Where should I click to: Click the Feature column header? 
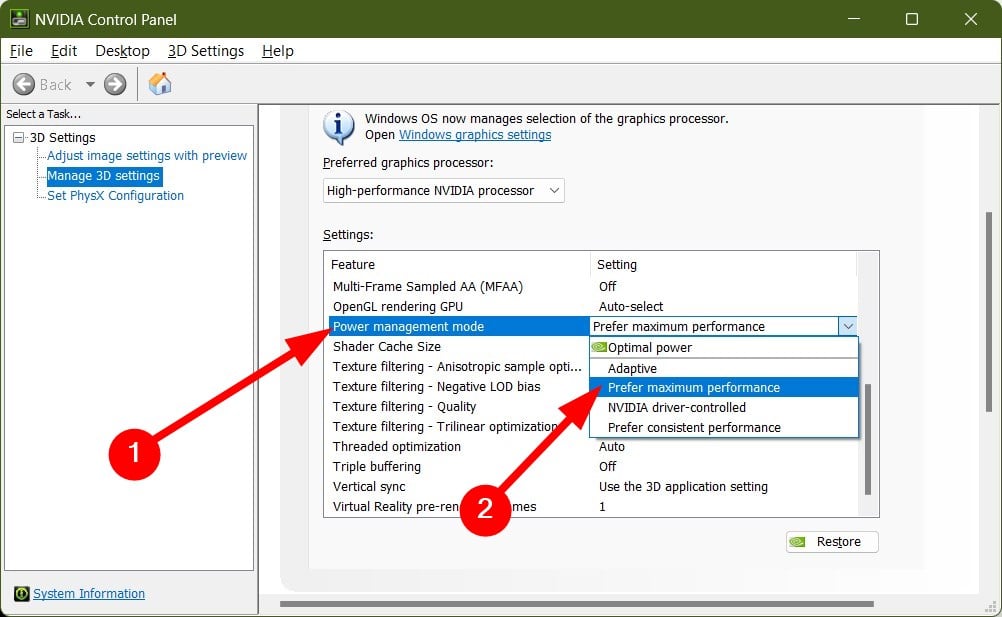(457, 264)
